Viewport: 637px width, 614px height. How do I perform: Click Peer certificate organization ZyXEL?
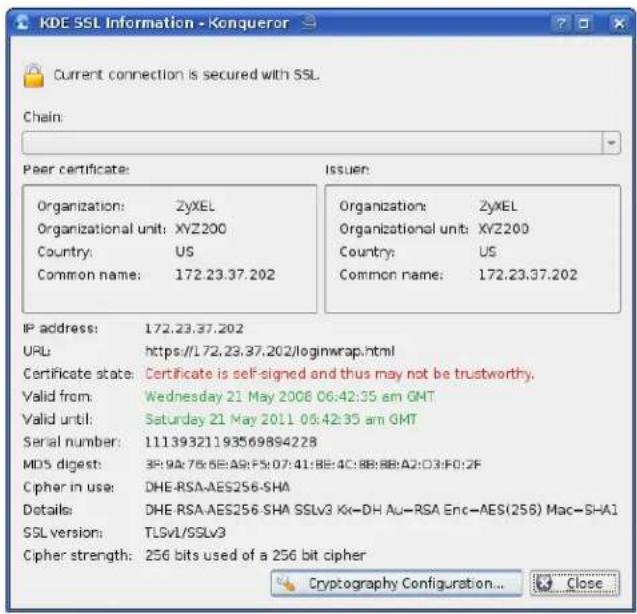point(195,206)
